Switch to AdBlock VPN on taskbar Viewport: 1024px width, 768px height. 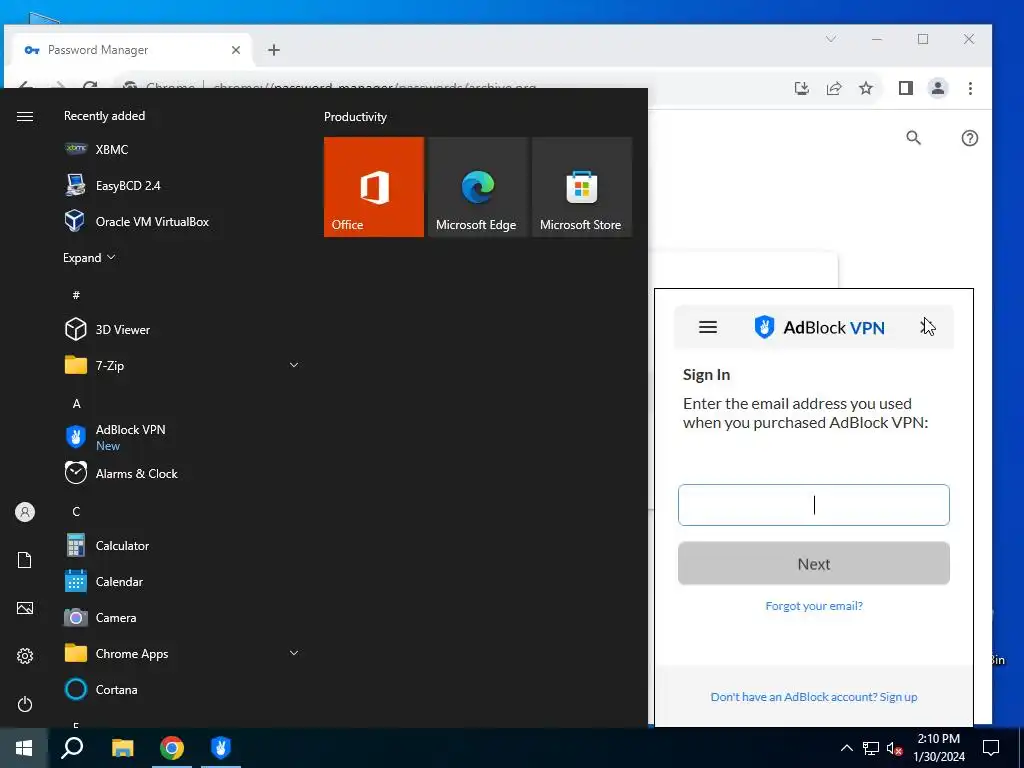tap(221, 748)
